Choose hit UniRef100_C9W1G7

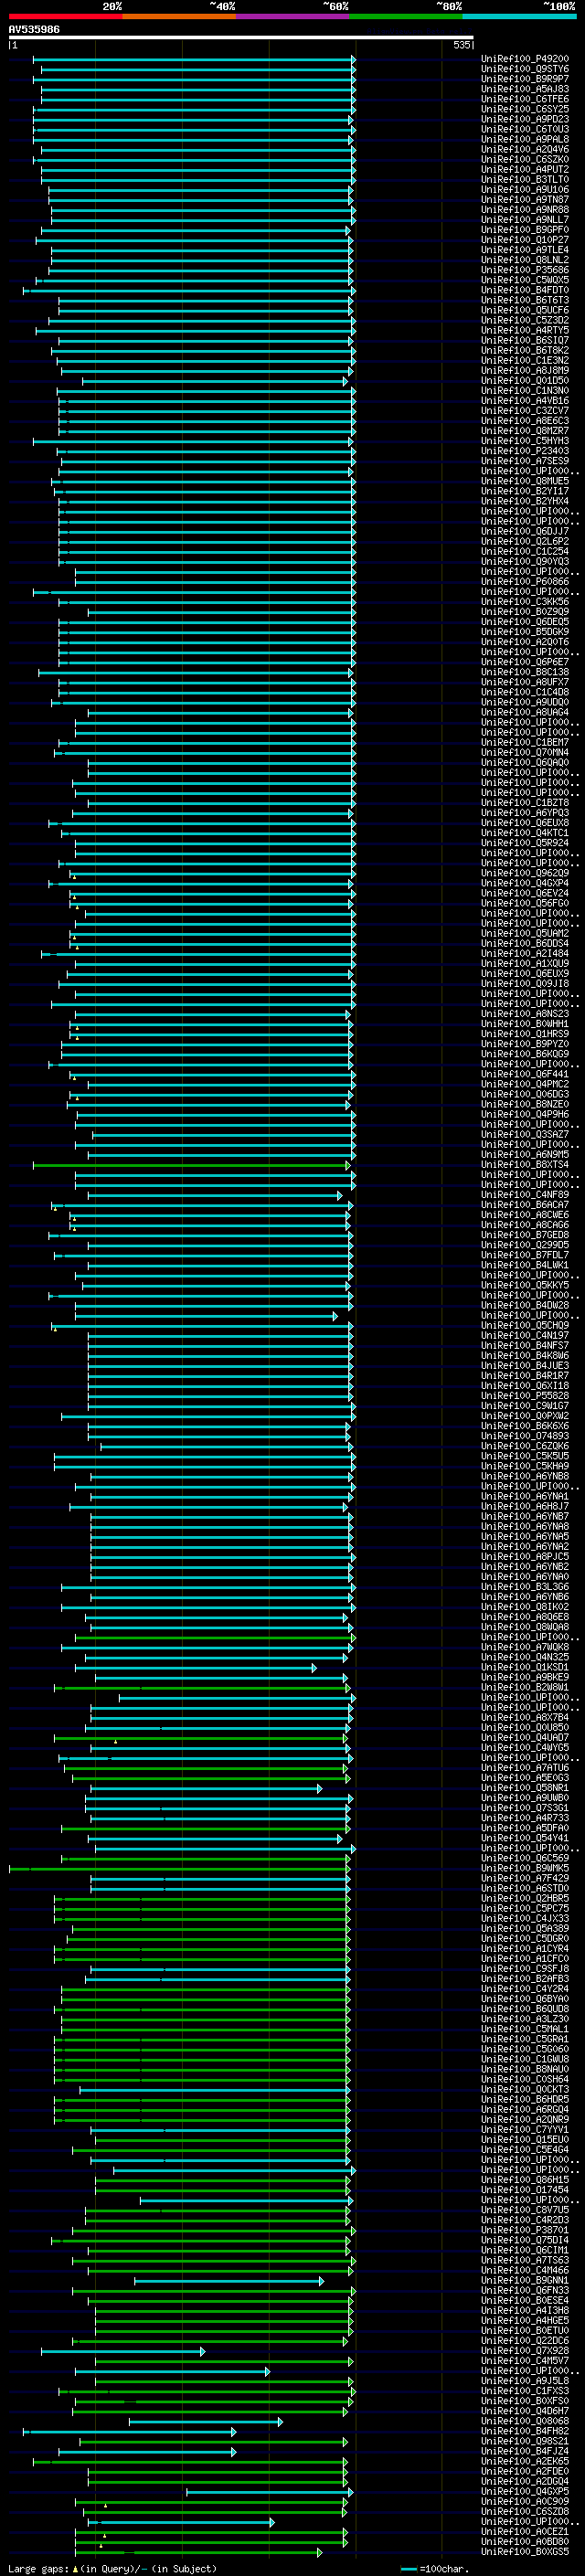tap(524, 1406)
